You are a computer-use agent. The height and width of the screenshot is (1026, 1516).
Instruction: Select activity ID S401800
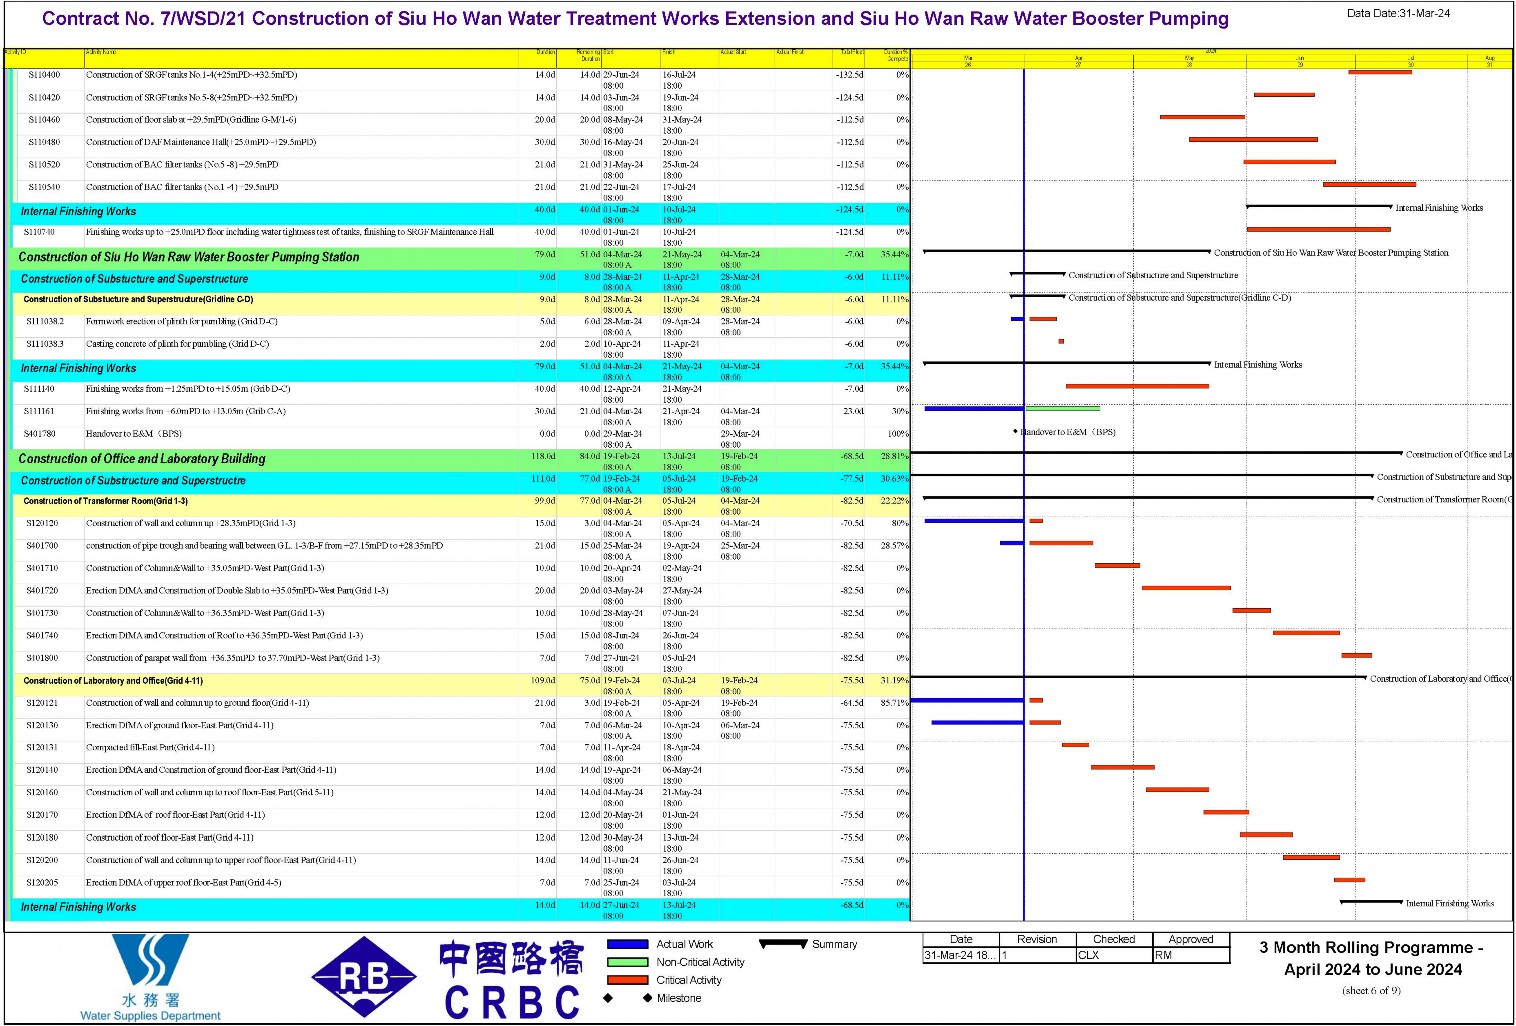tap(42, 658)
